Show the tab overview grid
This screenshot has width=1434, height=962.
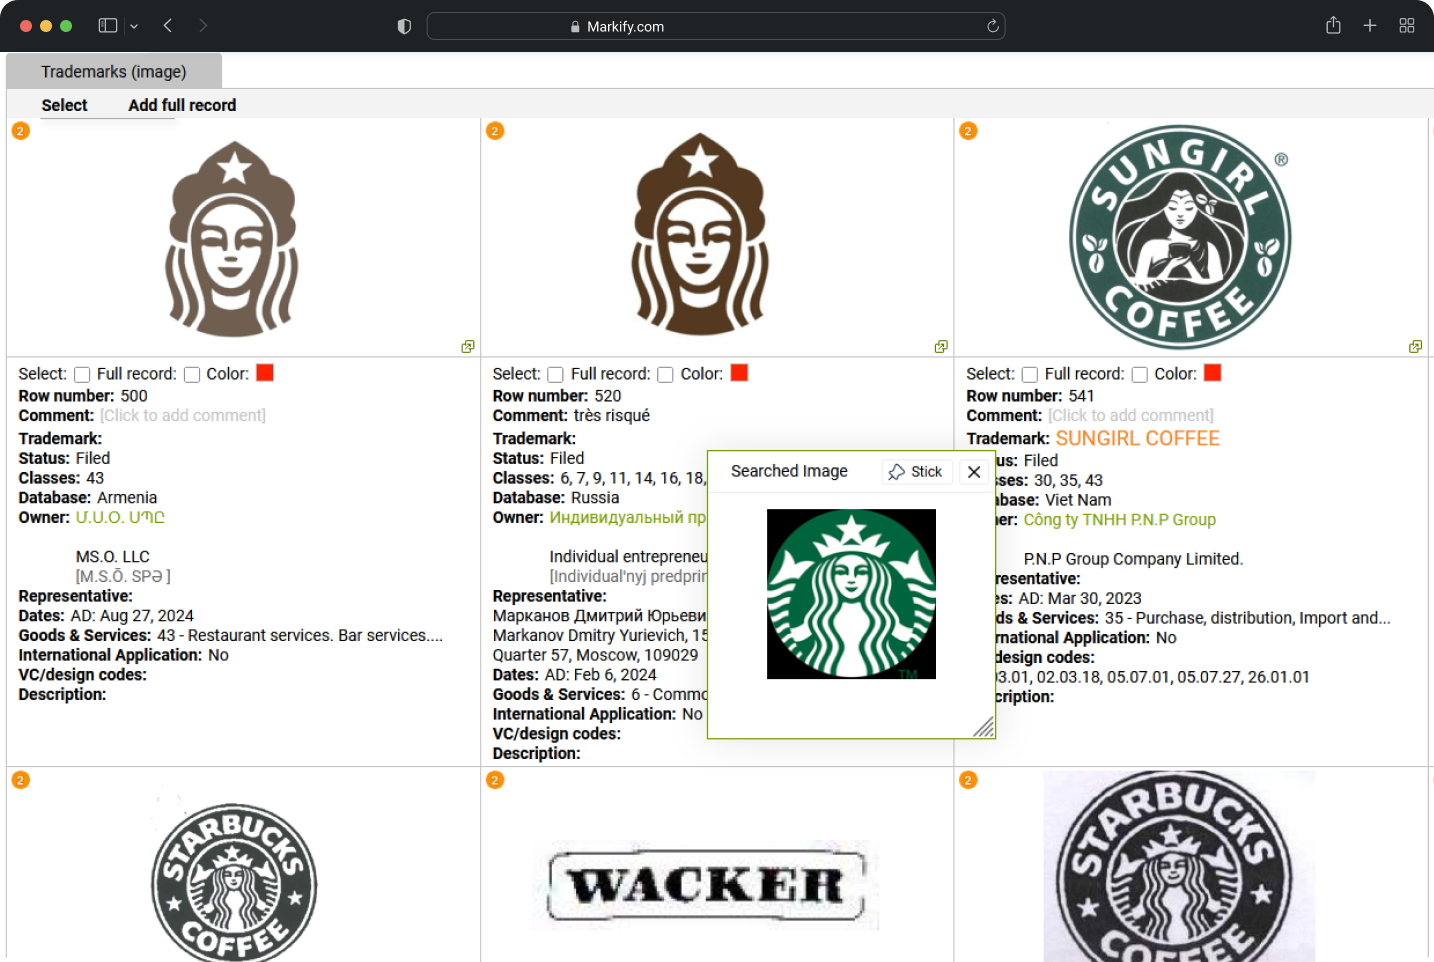[x=1407, y=26]
